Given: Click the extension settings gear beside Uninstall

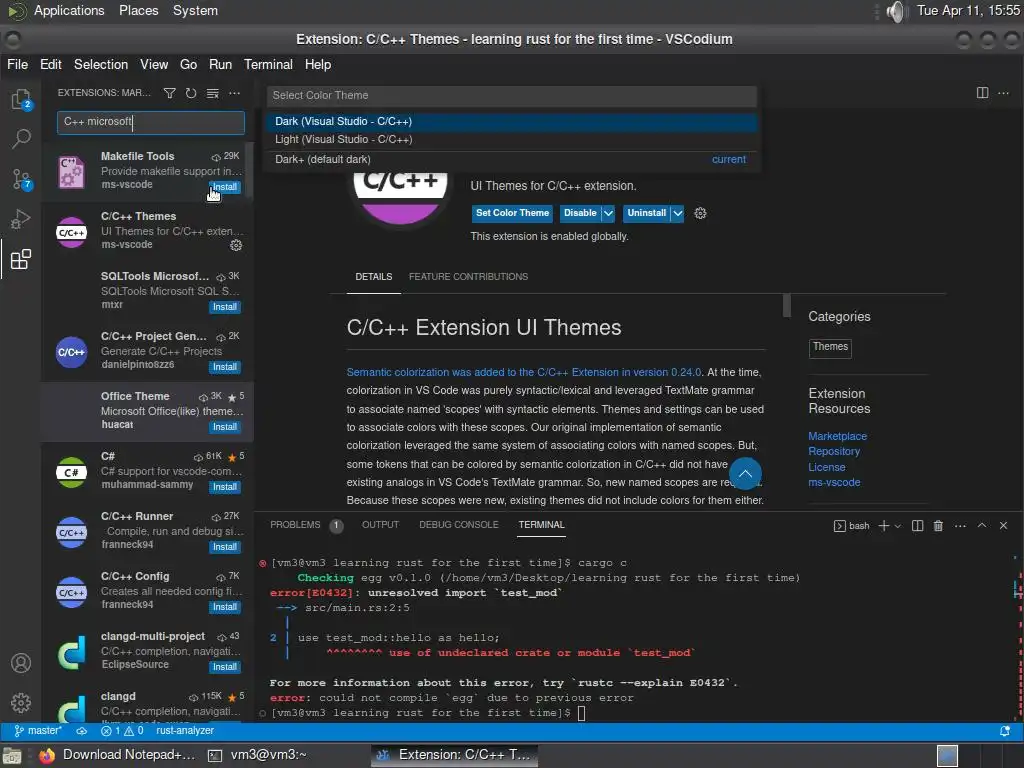Looking at the screenshot, I should click(700, 214).
